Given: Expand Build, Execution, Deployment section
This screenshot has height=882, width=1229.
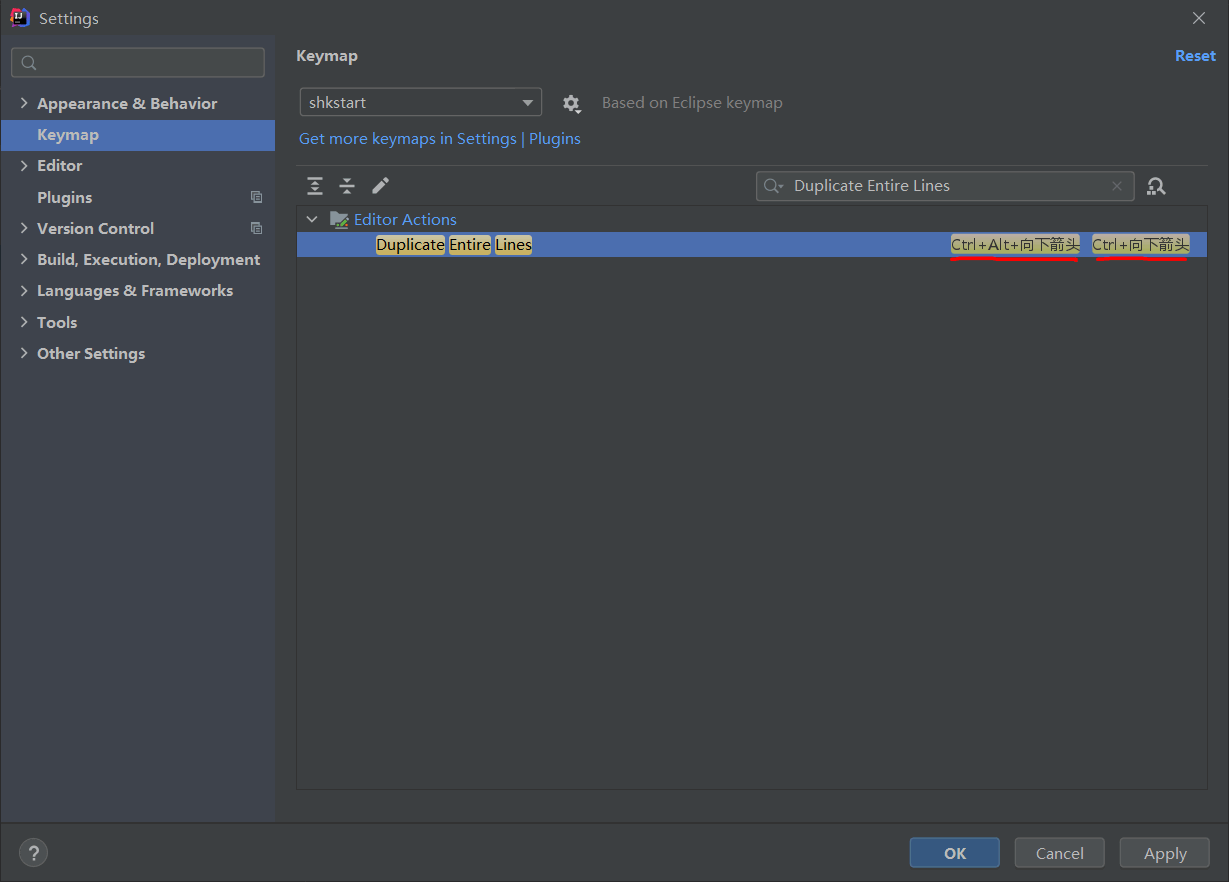Looking at the screenshot, I should point(24,260).
